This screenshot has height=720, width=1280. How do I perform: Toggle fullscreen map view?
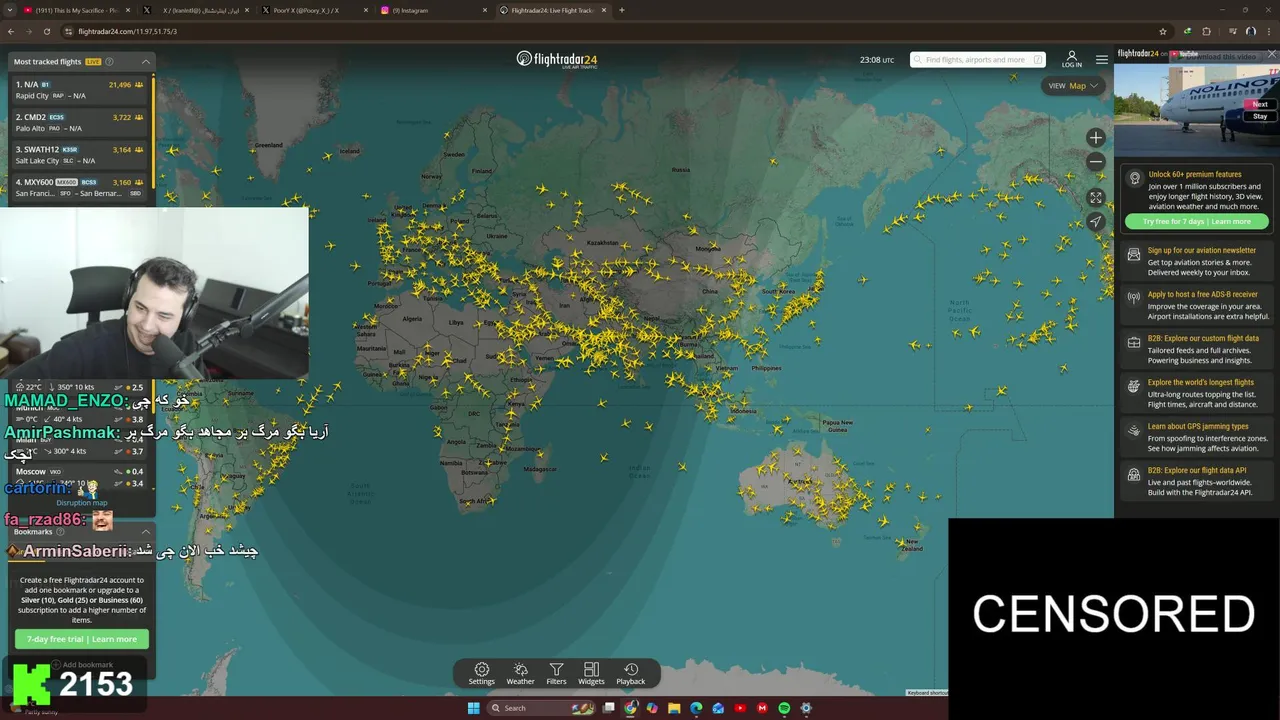coord(1096,197)
